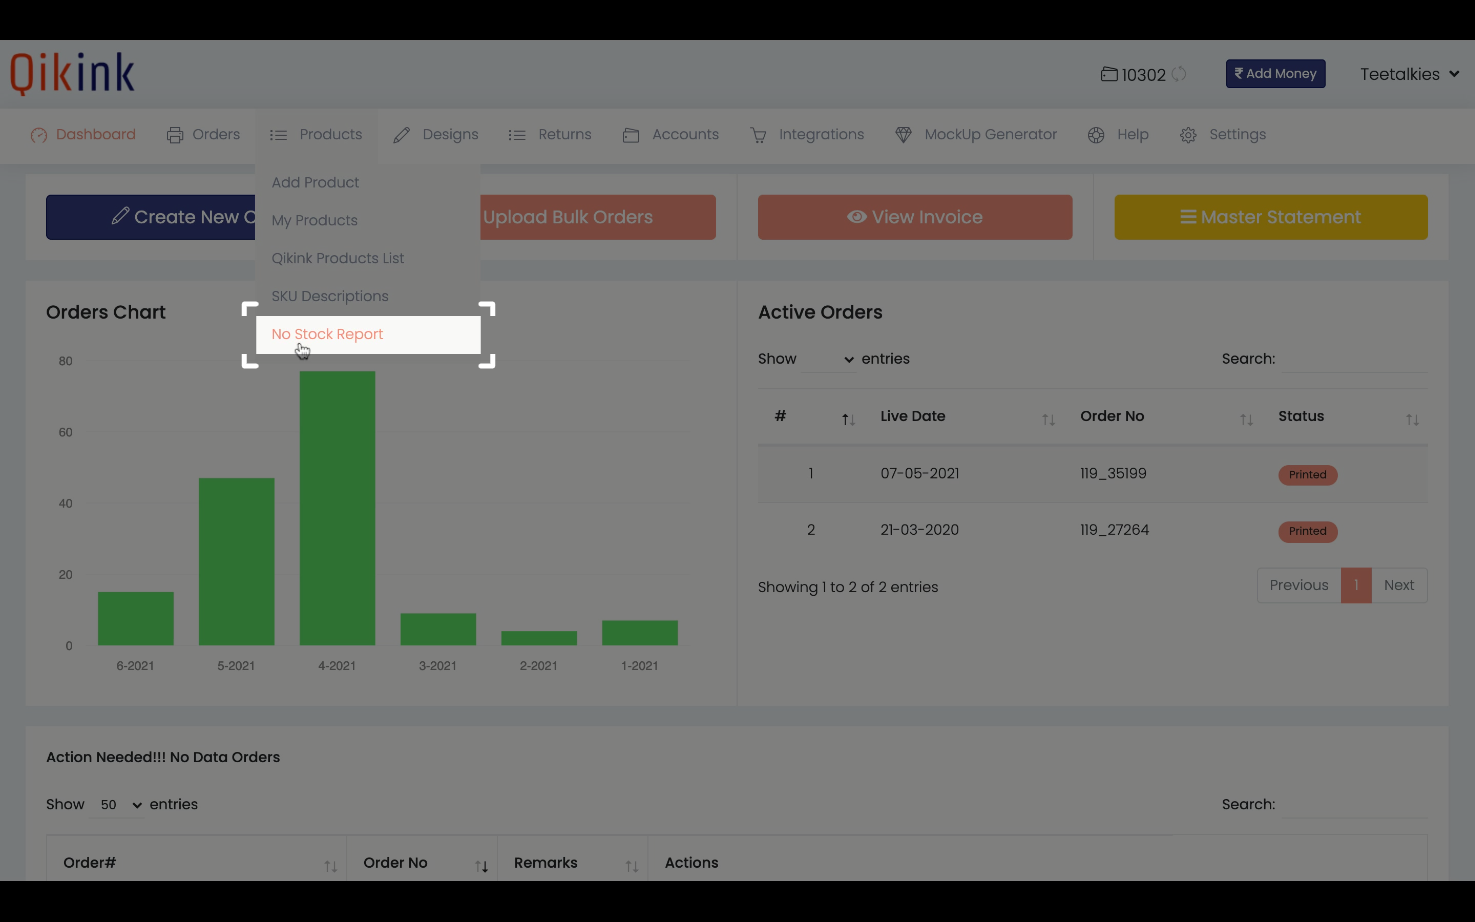
Task: Click the Accounts folder icon
Action: point(631,134)
